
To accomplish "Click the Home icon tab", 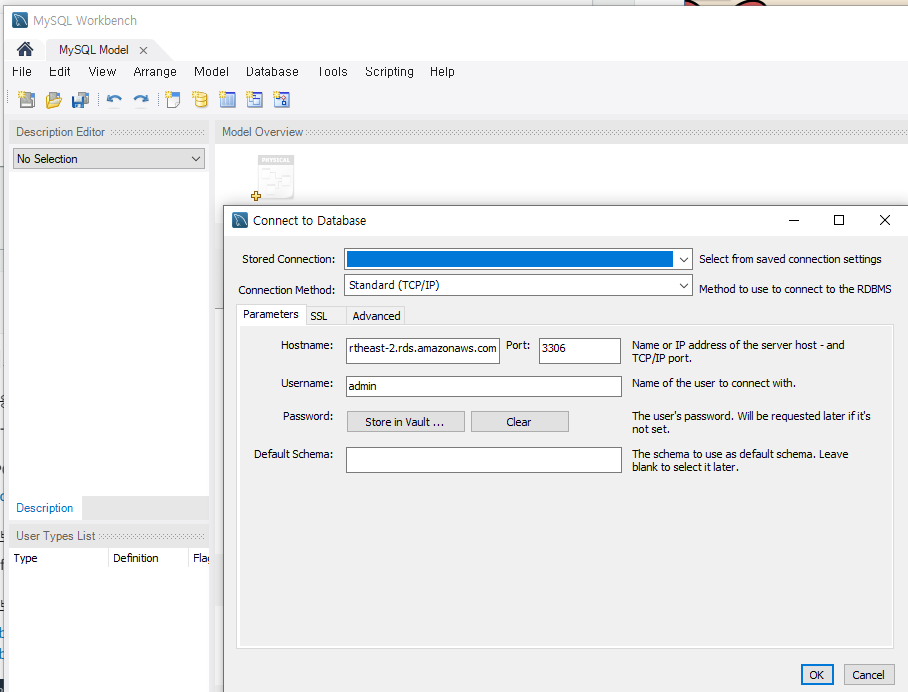I will [x=25, y=49].
